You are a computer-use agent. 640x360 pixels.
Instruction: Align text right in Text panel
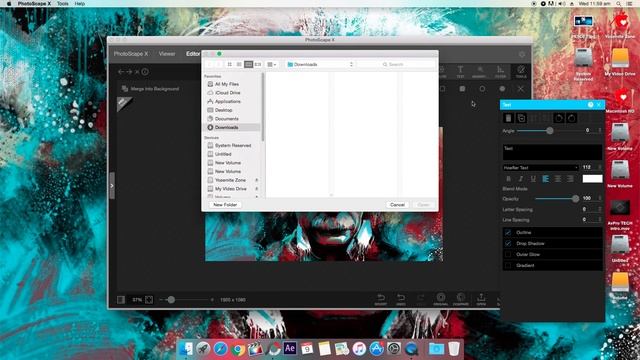pos(571,179)
